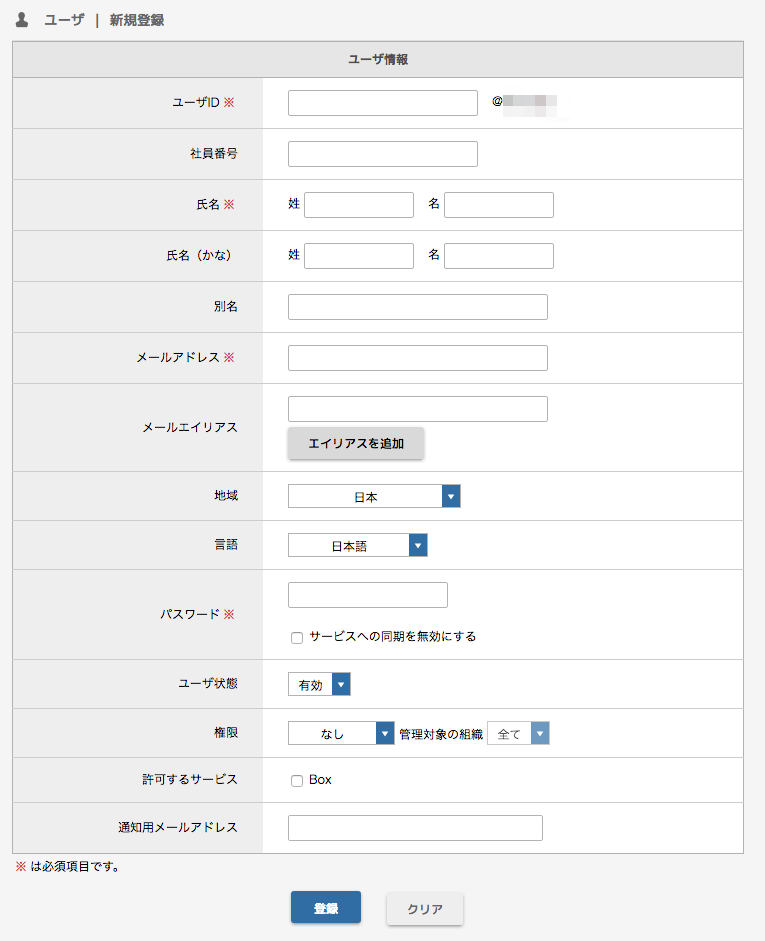Viewport: 765px width, 941px height.
Task: Open the 言語 dropdown showing 日本語
Action: [x=358, y=545]
